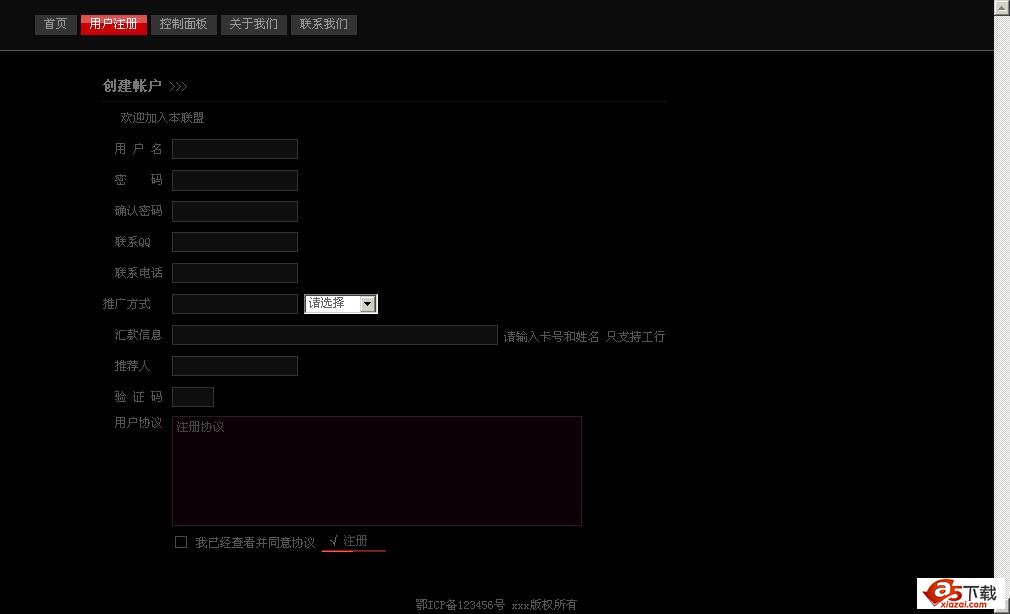Click inside the 注册协议 text area
Viewport: 1010px width, 614px height.
tap(377, 471)
